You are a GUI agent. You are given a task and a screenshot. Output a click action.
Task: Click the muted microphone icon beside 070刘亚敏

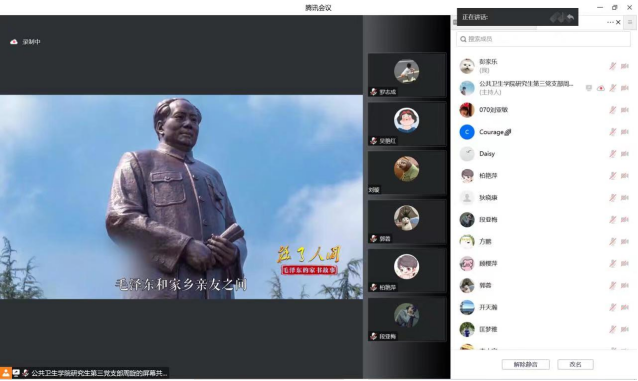pyautogui.click(x=612, y=110)
